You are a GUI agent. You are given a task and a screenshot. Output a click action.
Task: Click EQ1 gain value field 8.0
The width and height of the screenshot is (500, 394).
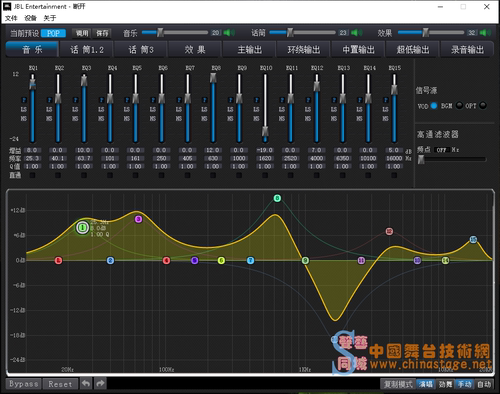click(x=32, y=150)
